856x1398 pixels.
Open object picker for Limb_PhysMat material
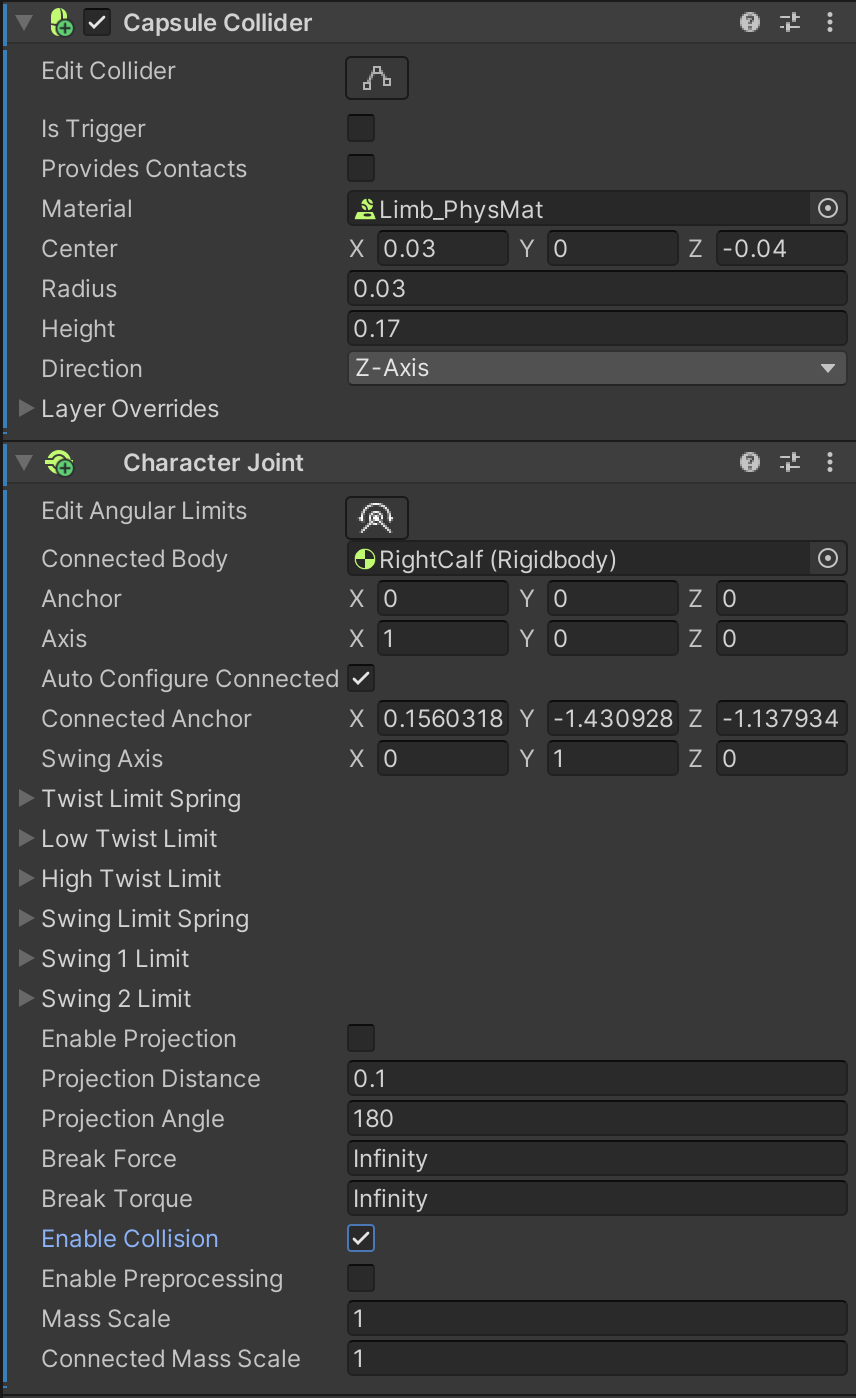click(828, 209)
